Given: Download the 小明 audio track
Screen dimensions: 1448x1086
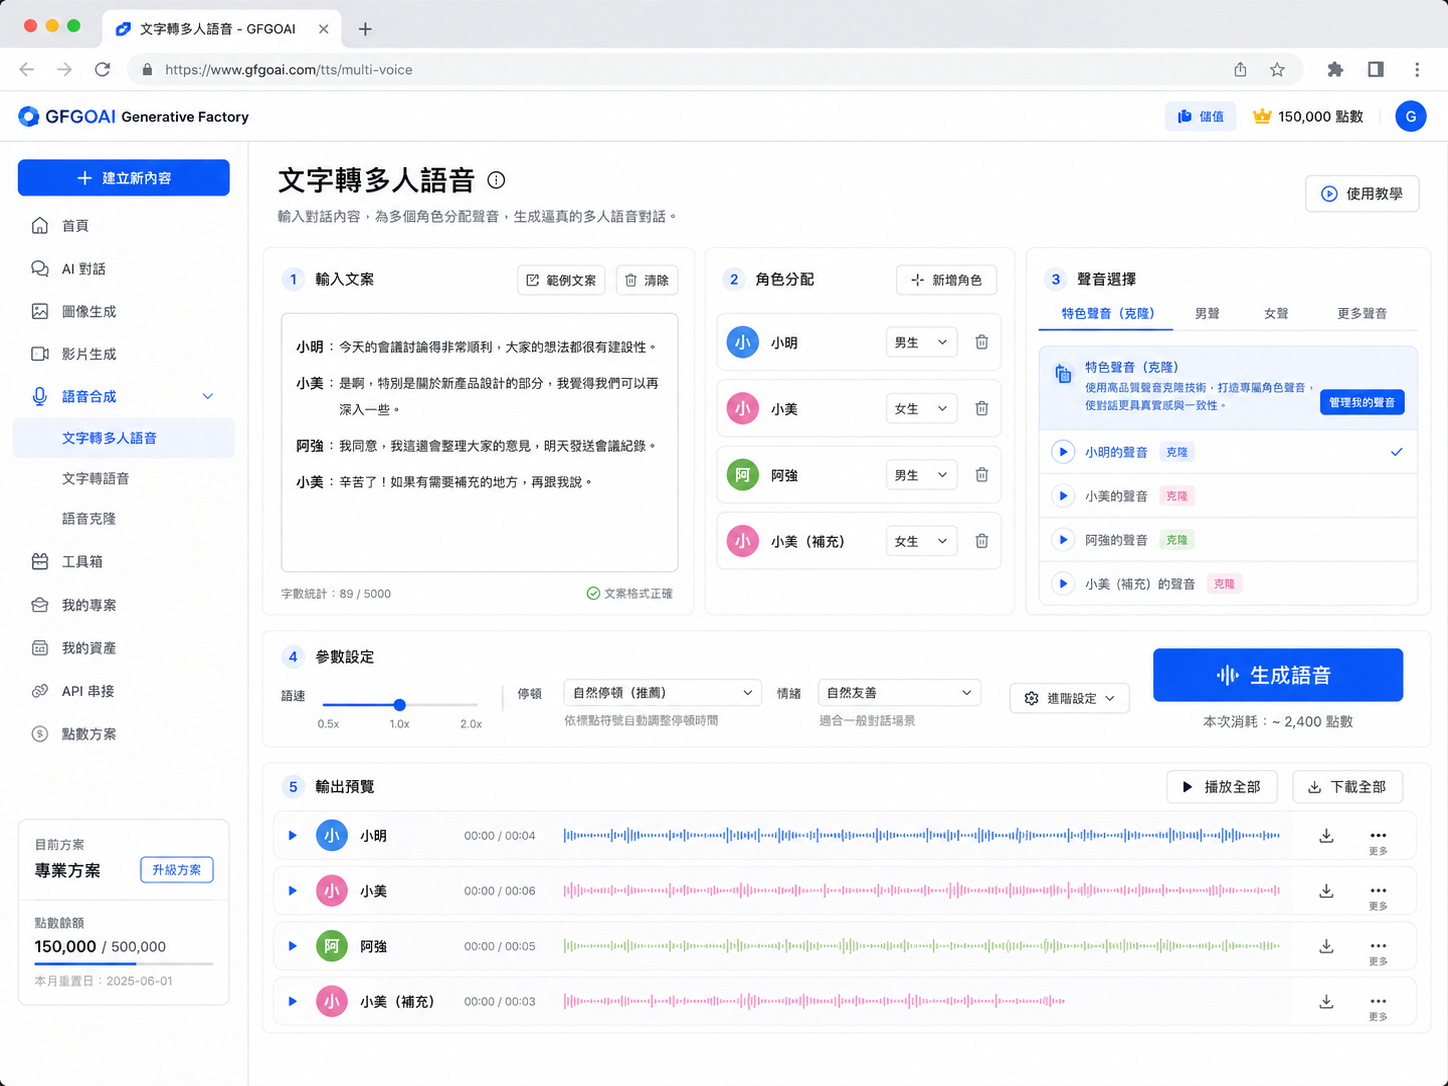Looking at the screenshot, I should [1326, 836].
